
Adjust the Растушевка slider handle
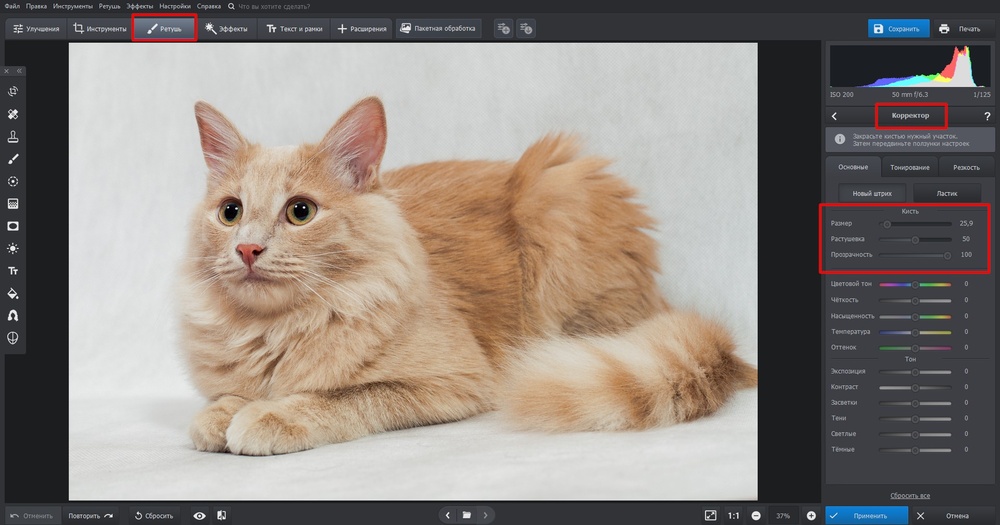915,240
